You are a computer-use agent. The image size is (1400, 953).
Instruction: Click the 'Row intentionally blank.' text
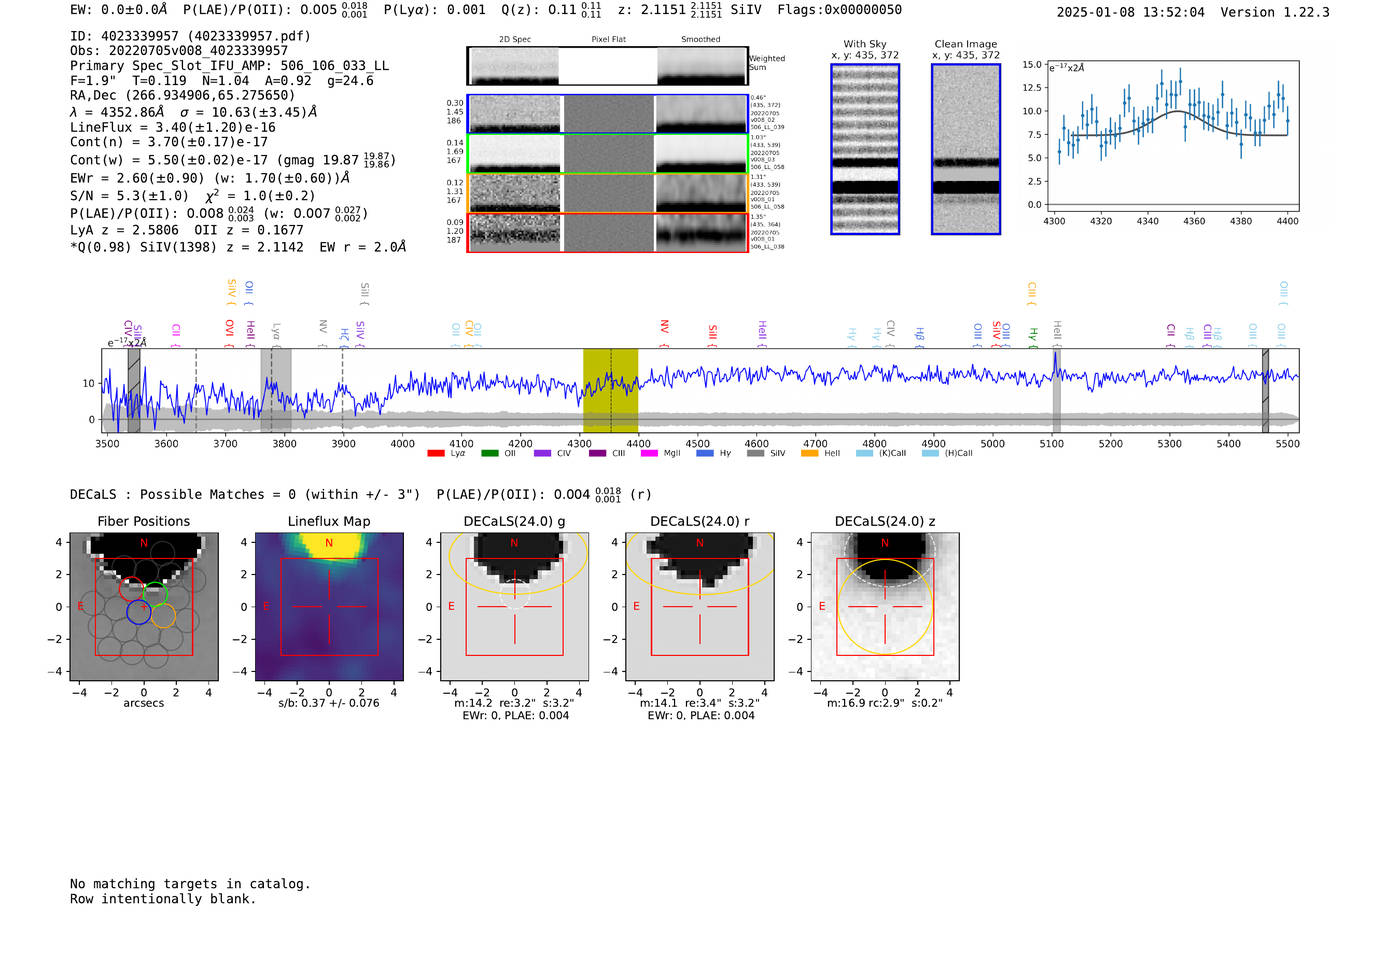pos(163,899)
